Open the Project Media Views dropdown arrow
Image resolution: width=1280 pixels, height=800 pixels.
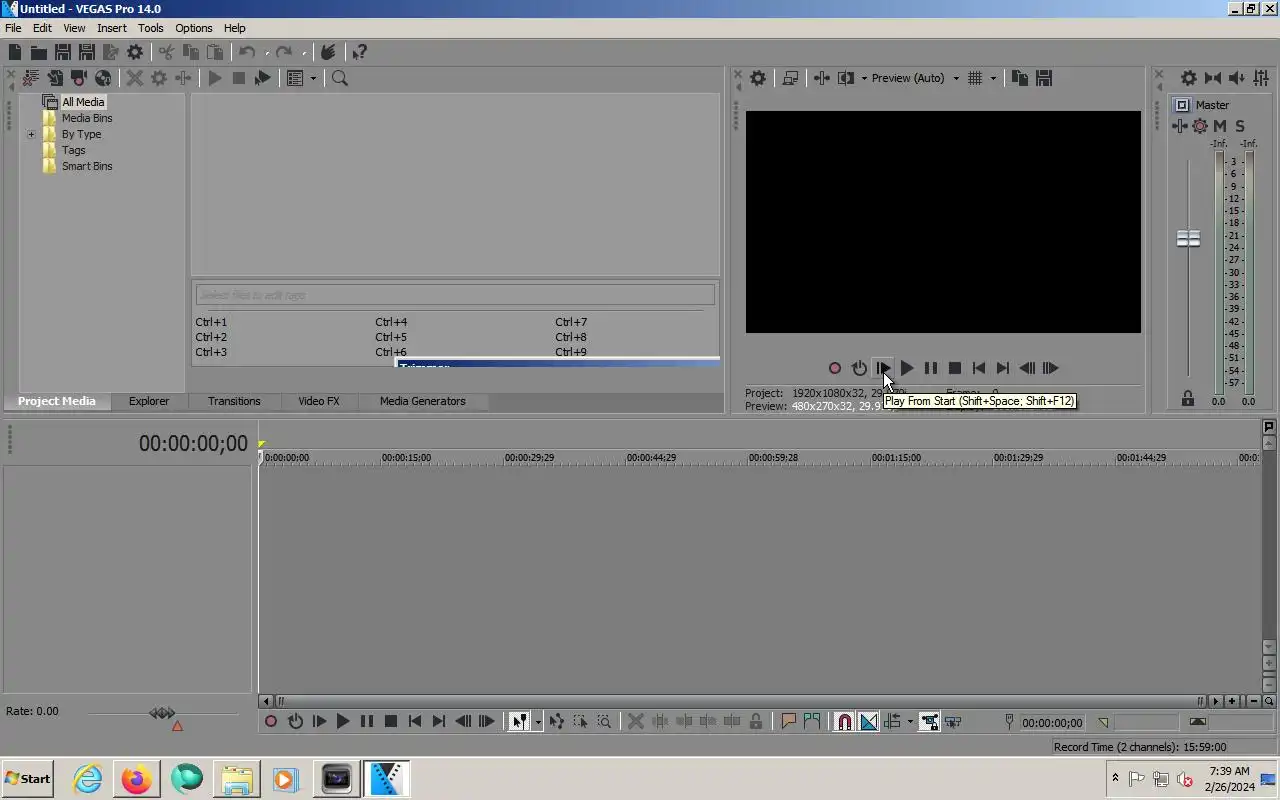click(x=313, y=78)
